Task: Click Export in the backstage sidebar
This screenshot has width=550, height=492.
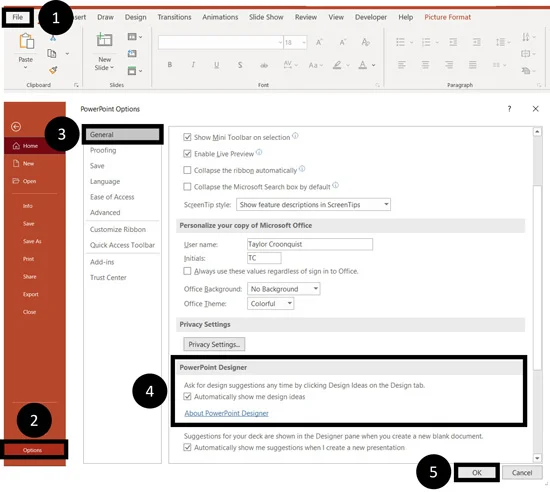Action: coord(31,294)
